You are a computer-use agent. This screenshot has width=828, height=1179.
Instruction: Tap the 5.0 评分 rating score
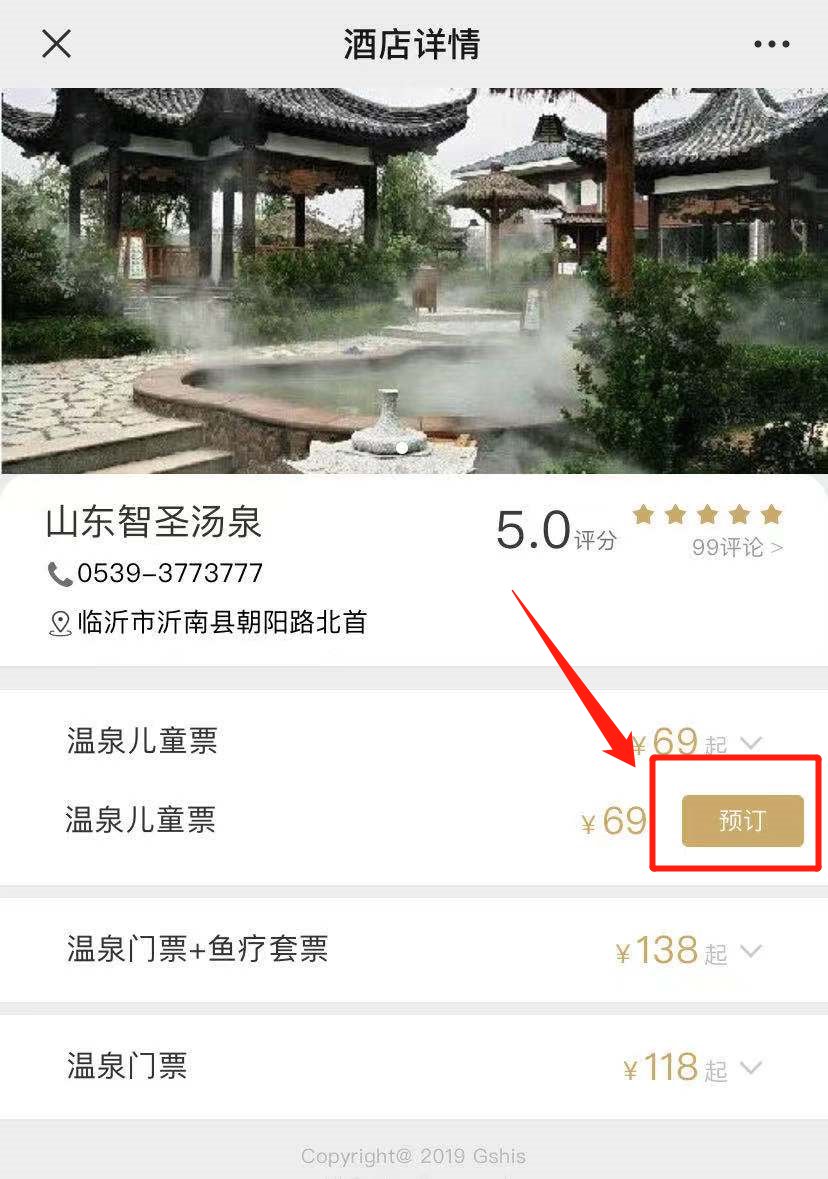[556, 530]
